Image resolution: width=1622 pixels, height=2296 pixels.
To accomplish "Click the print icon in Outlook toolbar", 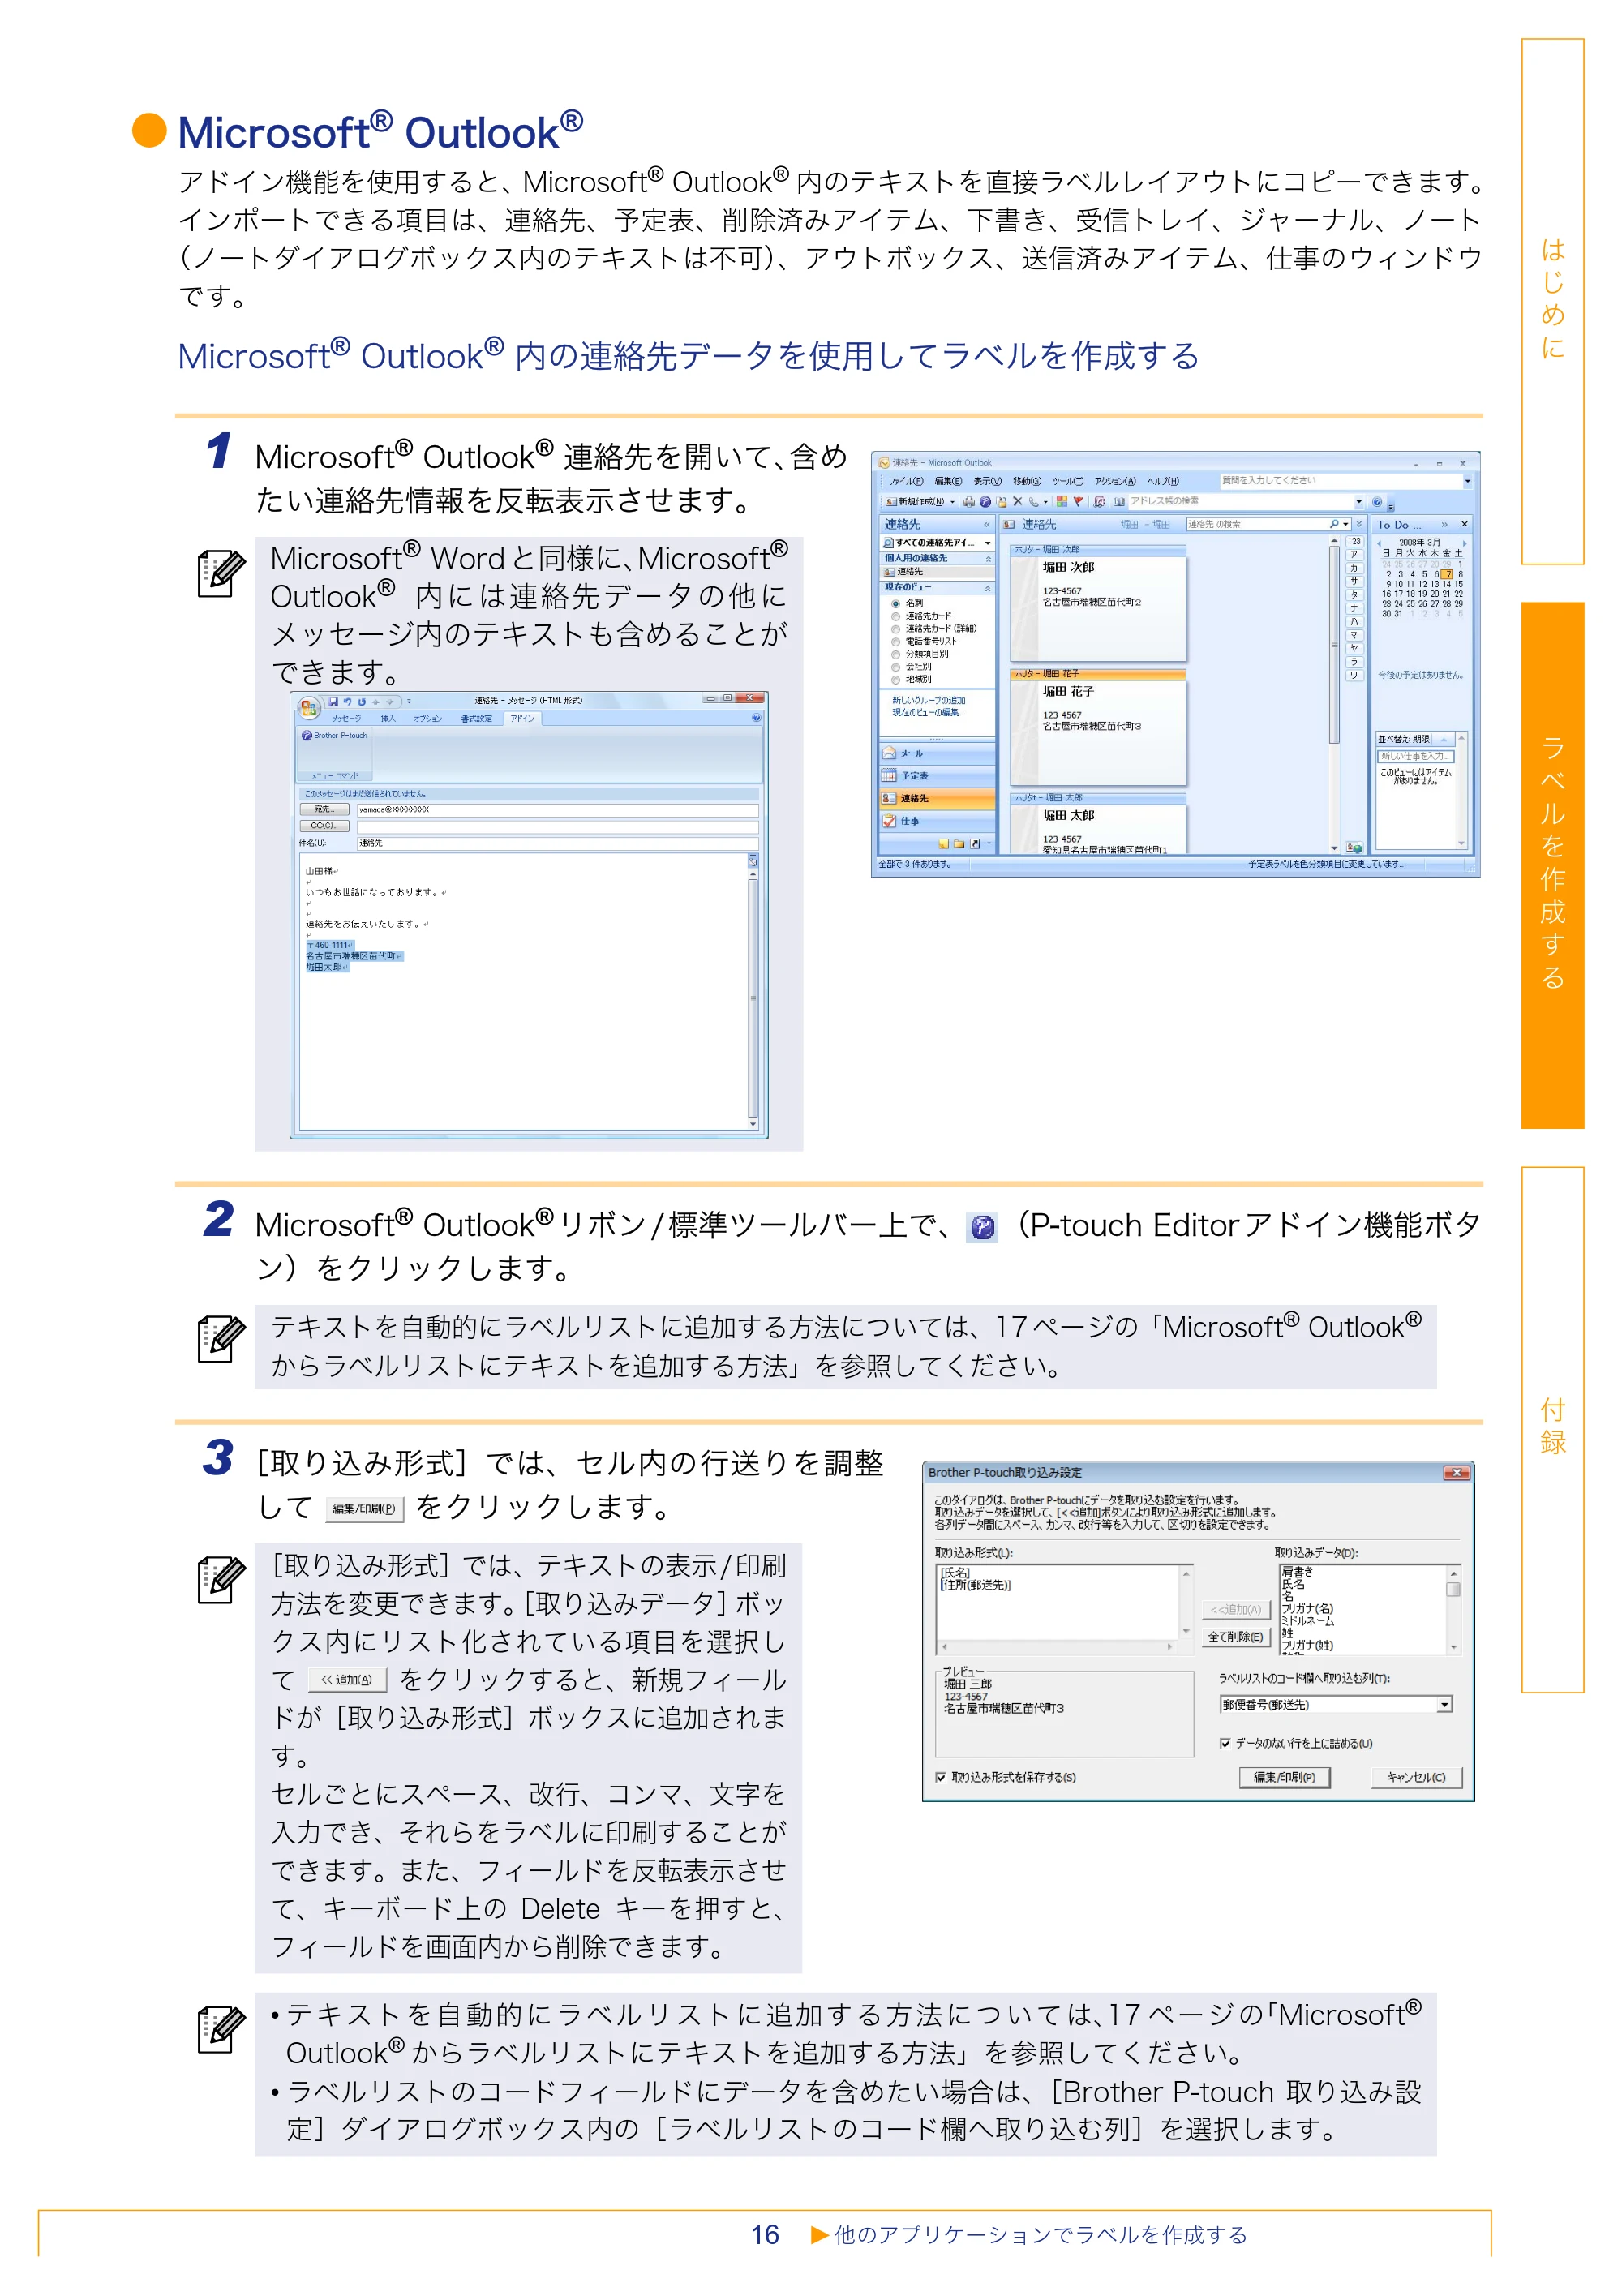I will point(969,501).
